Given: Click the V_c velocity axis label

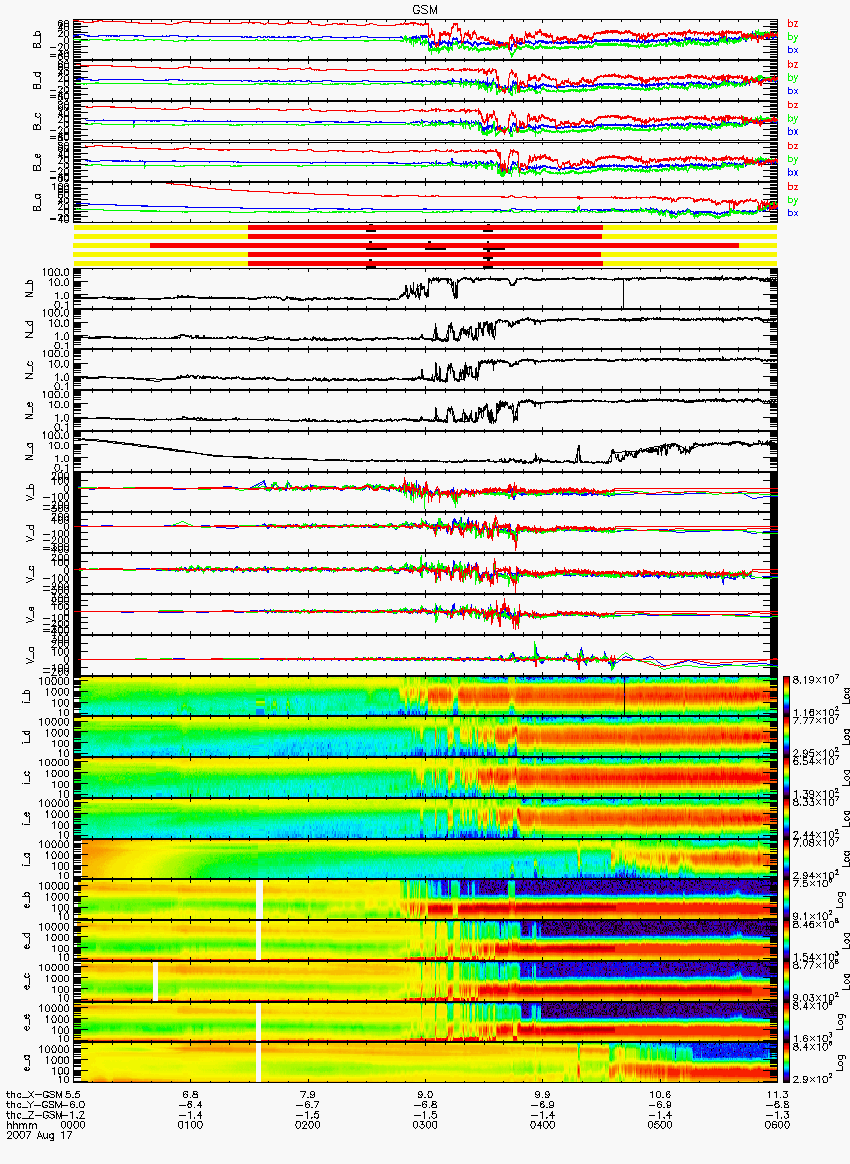Looking at the screenshot, I should (x=31, y=572).
